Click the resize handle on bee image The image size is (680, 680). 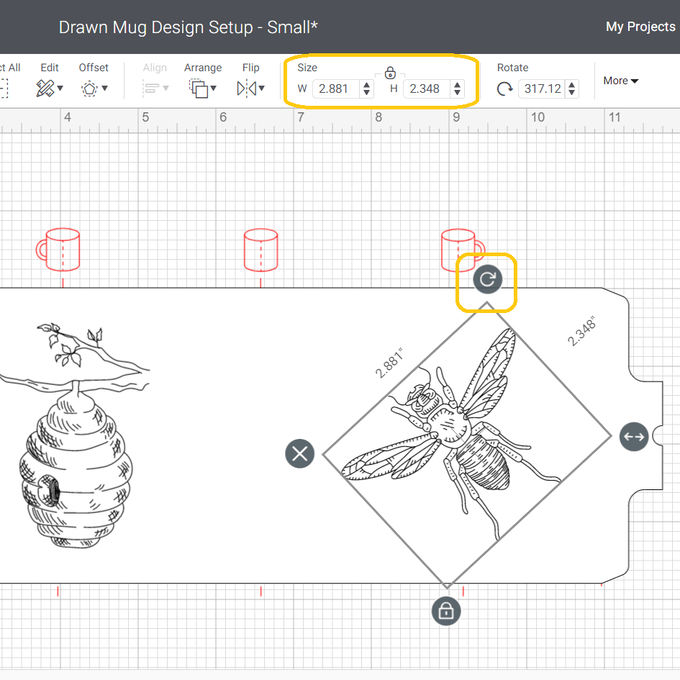point(634,436)
